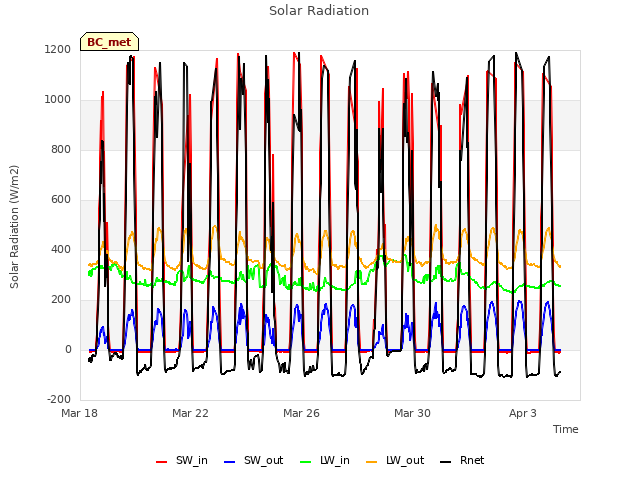
Task: Select the Rnet legend label
Action: (472, 460)
